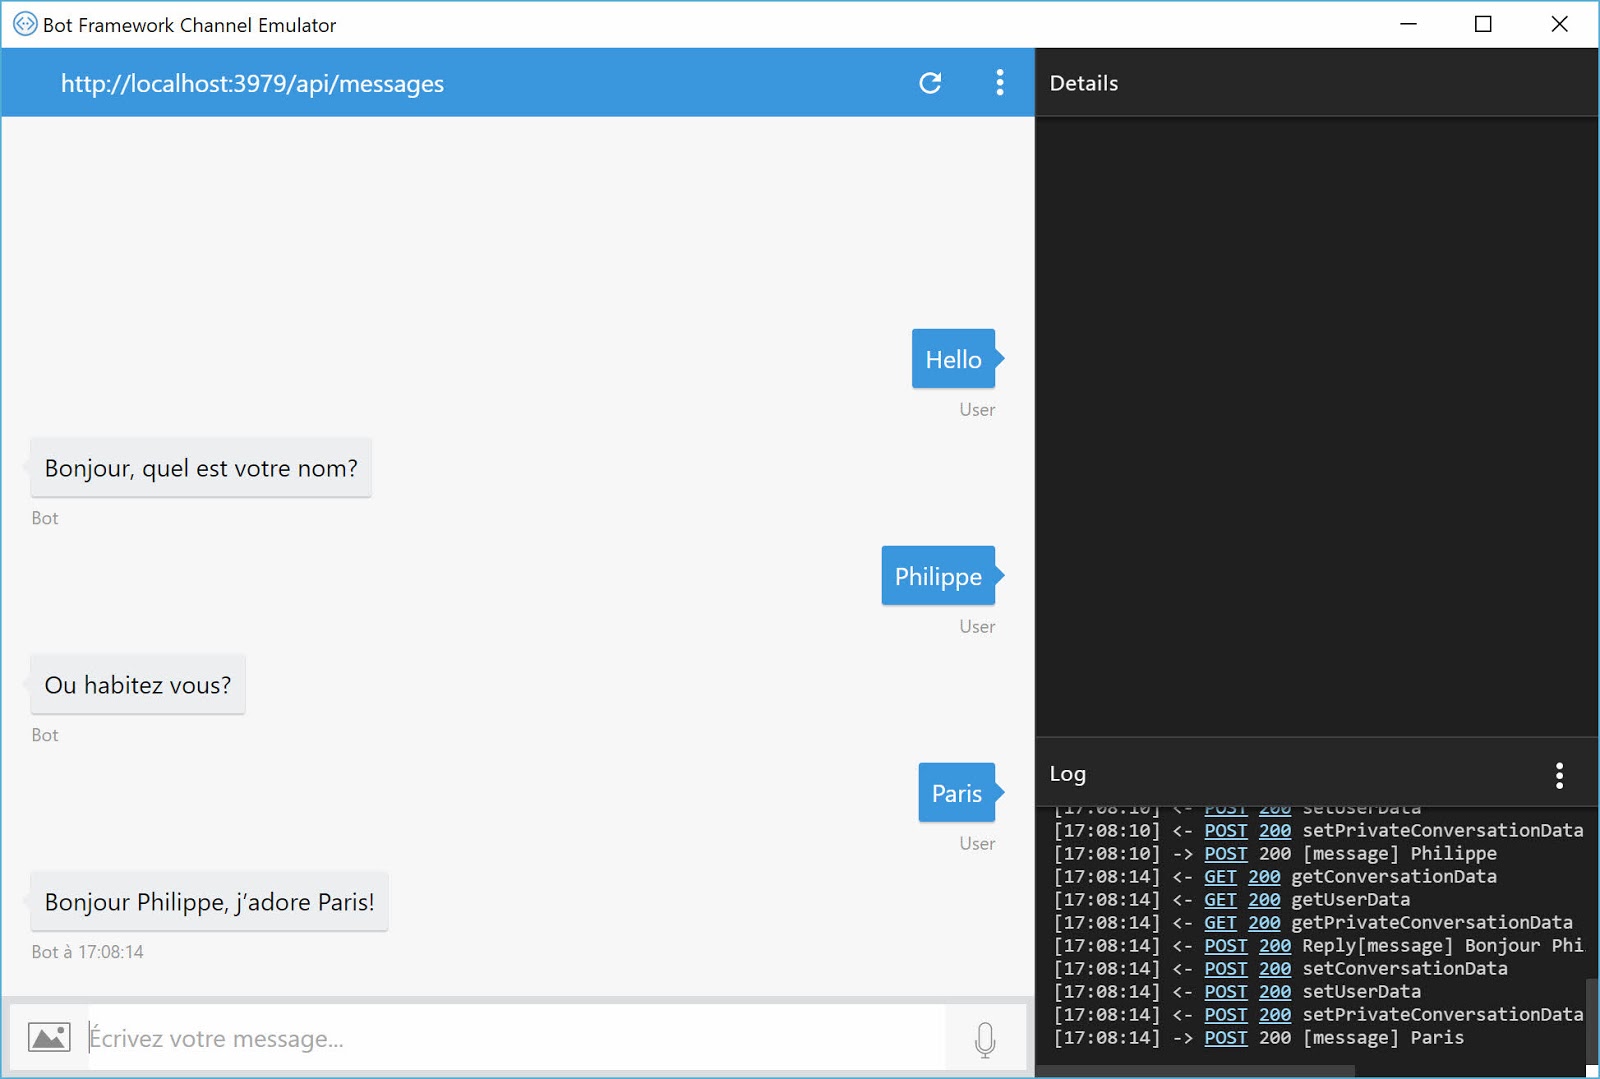Click the POST link for setPrivateConversationData
Screen dimensions: 1600x1079
point(1225,830)
